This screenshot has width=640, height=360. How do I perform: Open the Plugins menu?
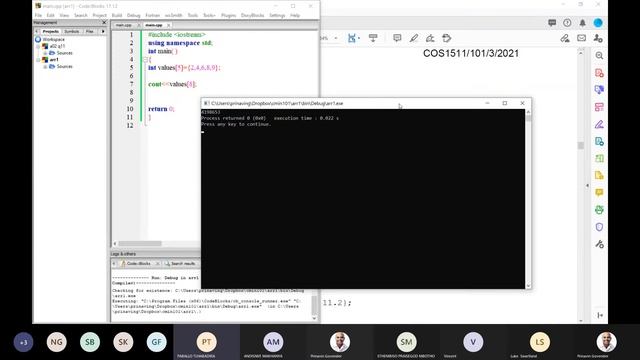pyautogui.click(x=229, y=15)
